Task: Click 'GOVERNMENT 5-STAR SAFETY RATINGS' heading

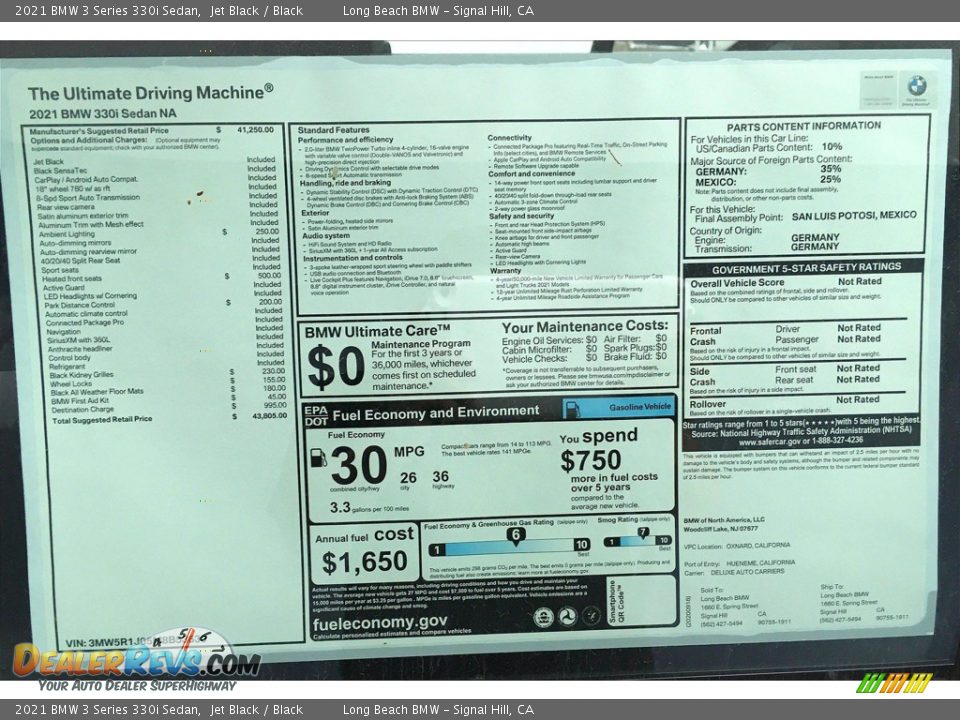Action: coord(806,268)
